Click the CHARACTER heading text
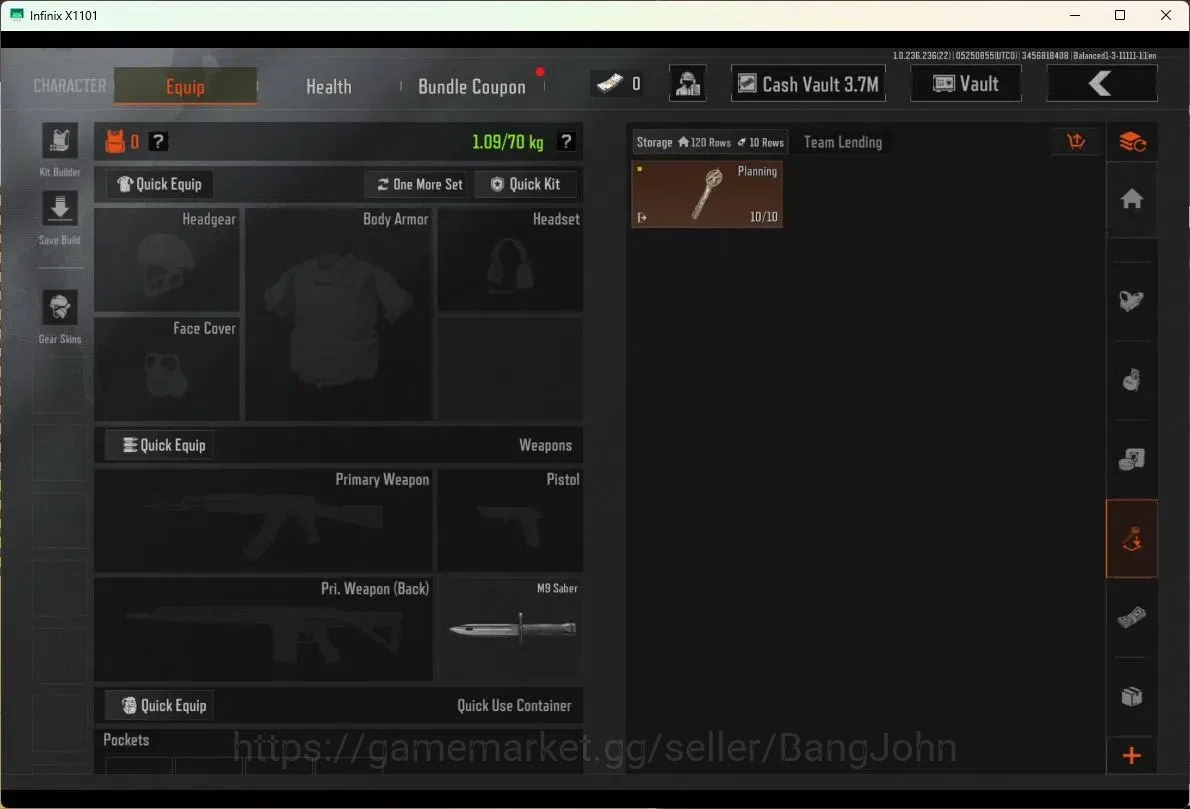The height and width of the screenshot is (809, 1190). (x=70, y=86)
